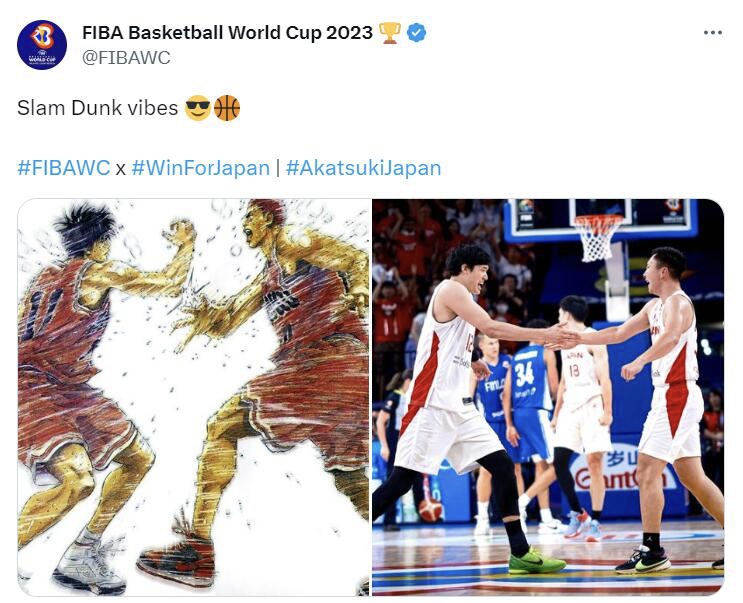
Task: Open the #WinForJapan hashtag
Action: [x=200, y=168]
